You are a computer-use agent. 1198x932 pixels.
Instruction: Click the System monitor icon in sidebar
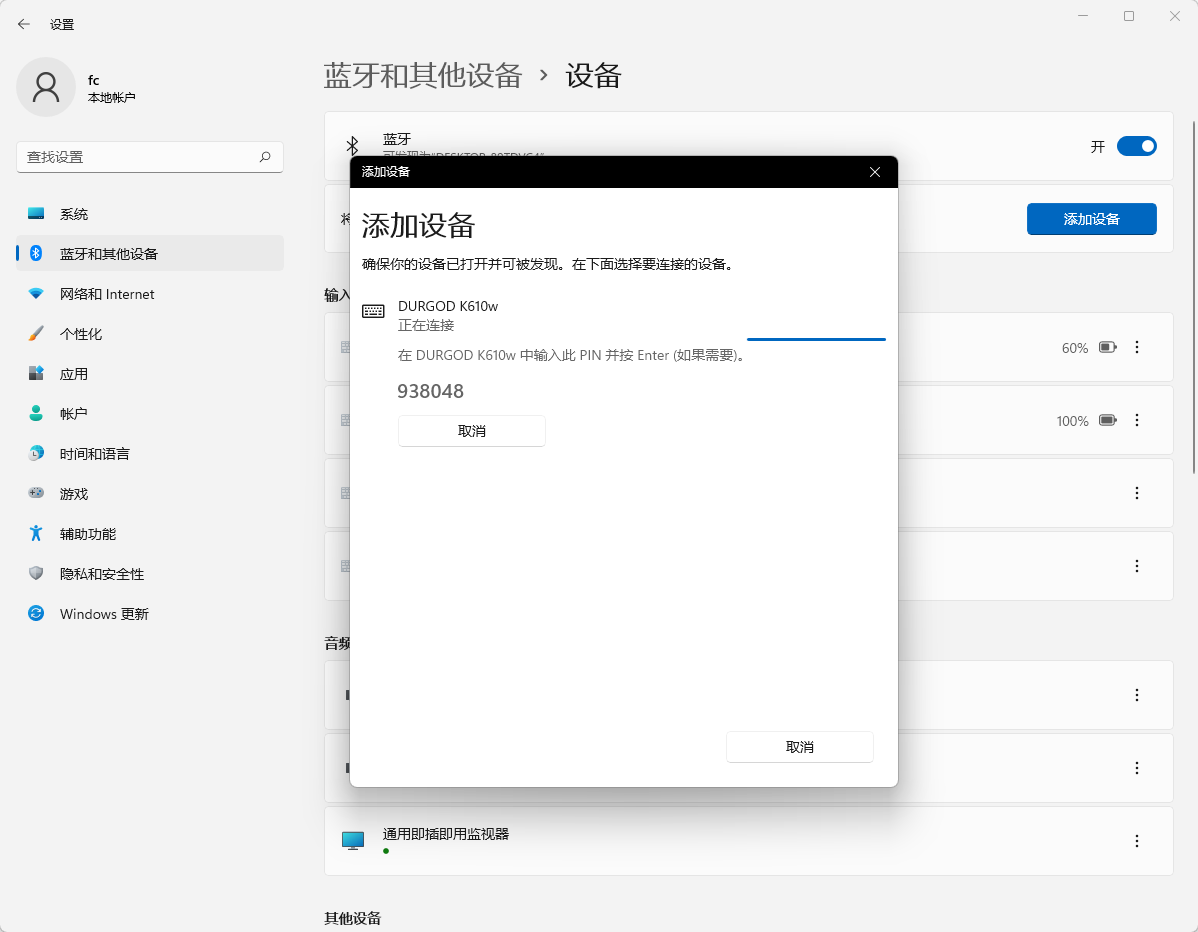pyautogui.click(x=36, y=214)
